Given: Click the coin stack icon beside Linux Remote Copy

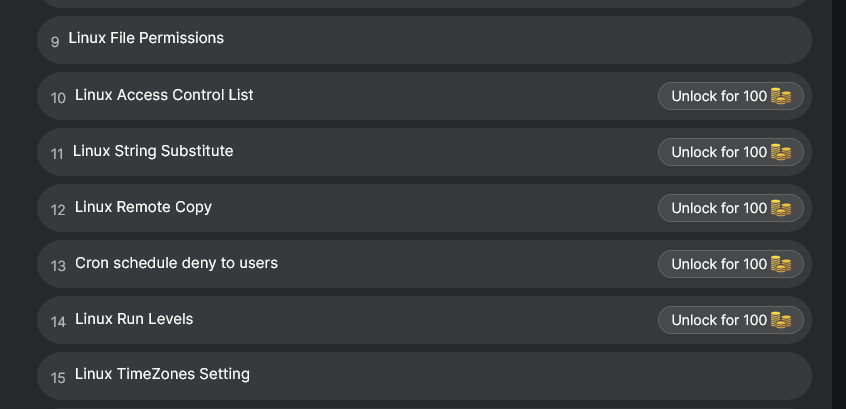Looking at the screenshot, I should click(781, 208).
